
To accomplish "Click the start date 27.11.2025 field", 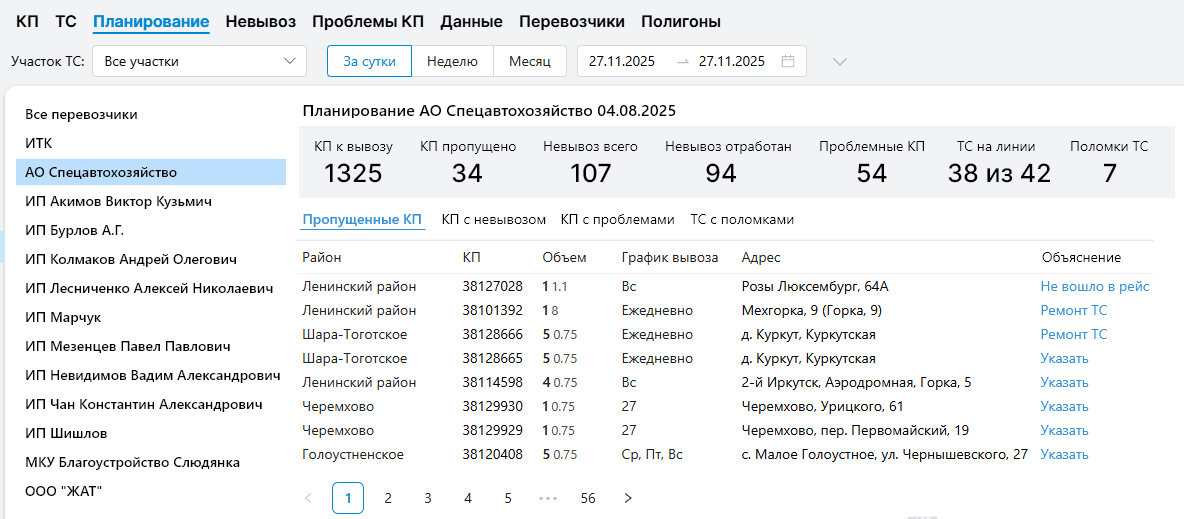I will (622, 61).
